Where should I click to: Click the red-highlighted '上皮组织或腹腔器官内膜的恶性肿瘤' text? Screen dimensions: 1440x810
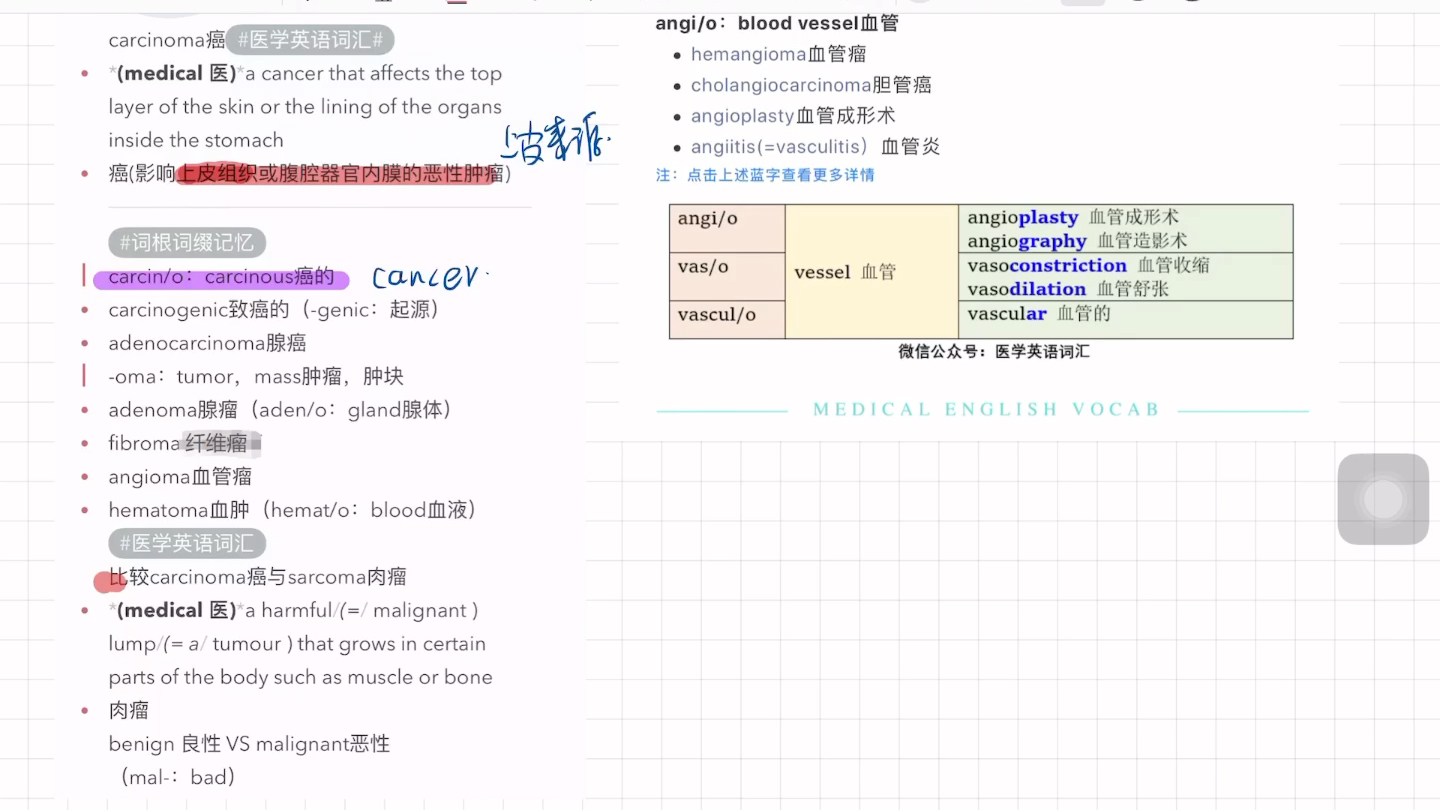click(340, 174)
